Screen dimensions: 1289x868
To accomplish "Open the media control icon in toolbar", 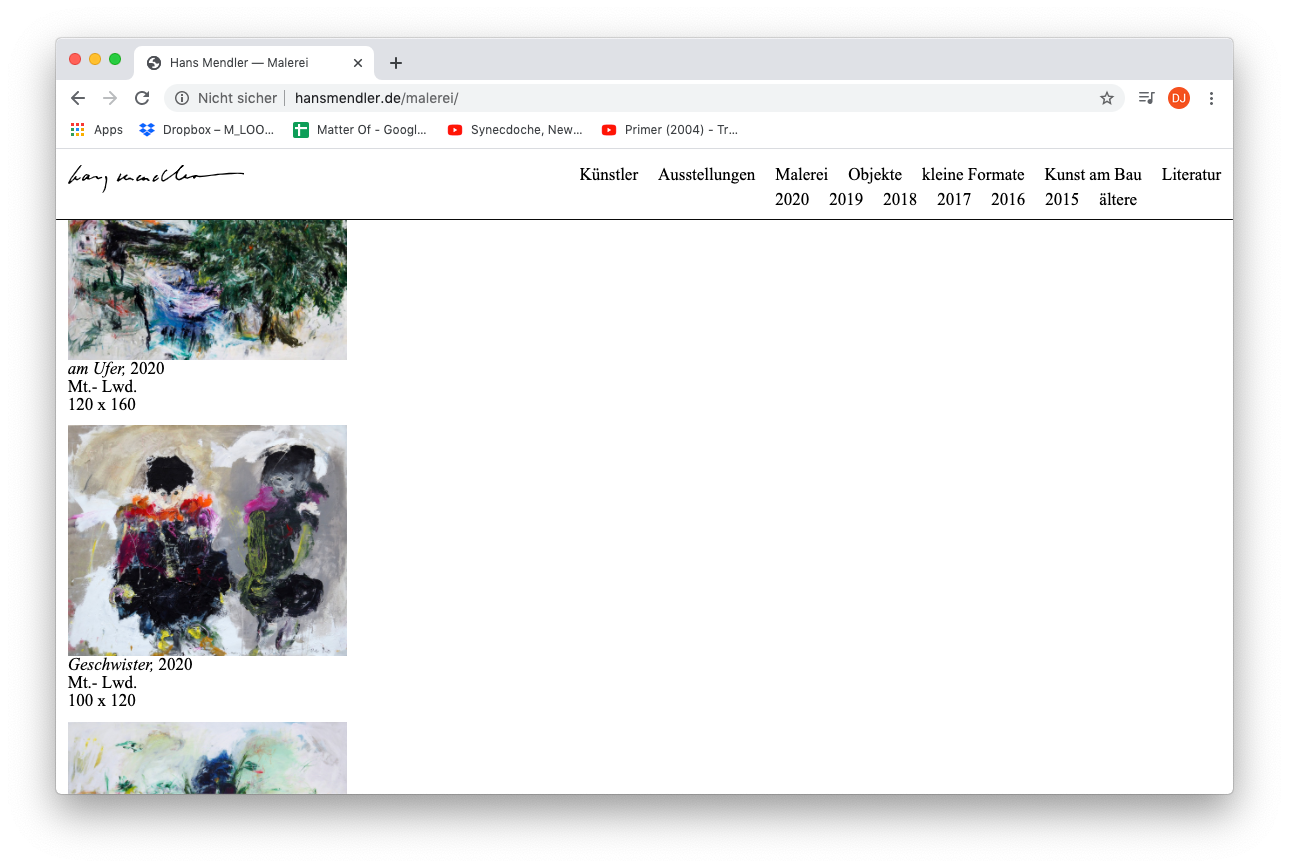I will point(1146,98).
